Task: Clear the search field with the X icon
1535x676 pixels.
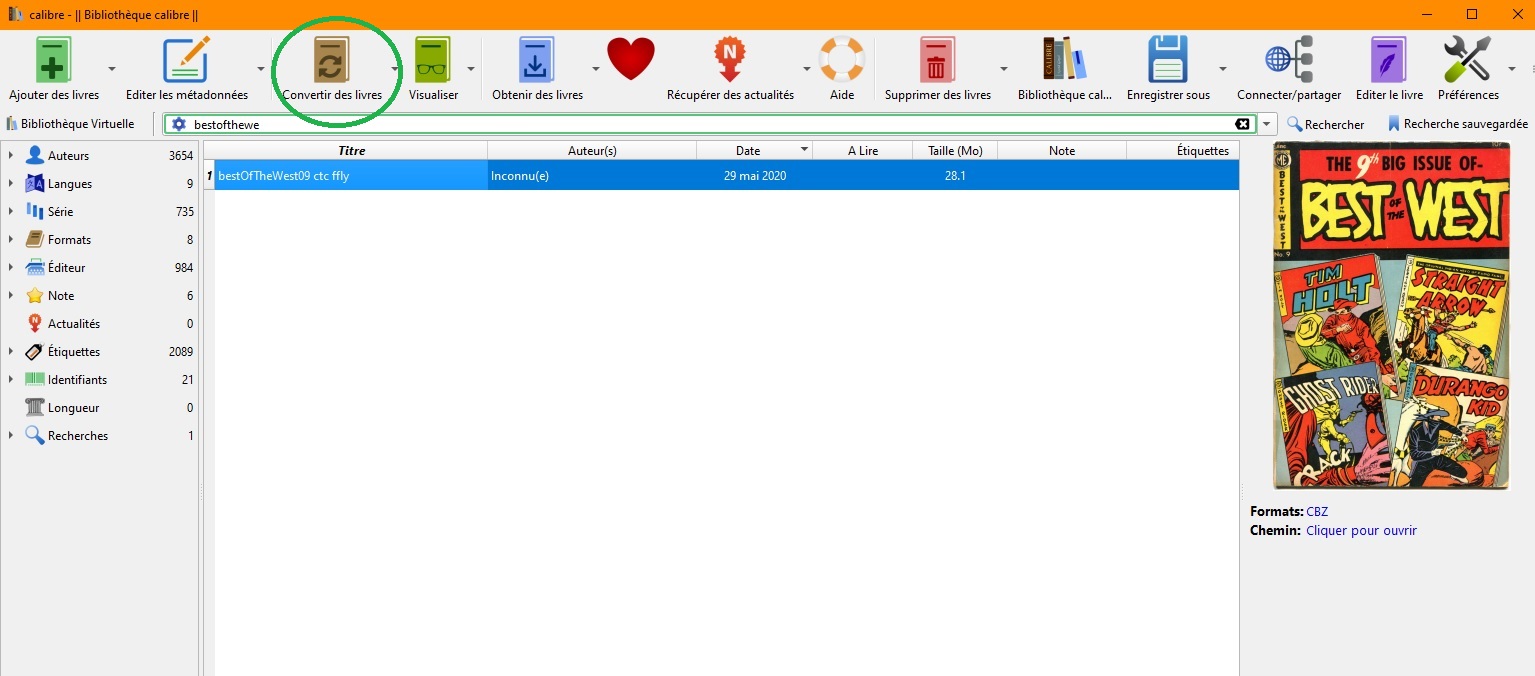Action: point(1242,124)
